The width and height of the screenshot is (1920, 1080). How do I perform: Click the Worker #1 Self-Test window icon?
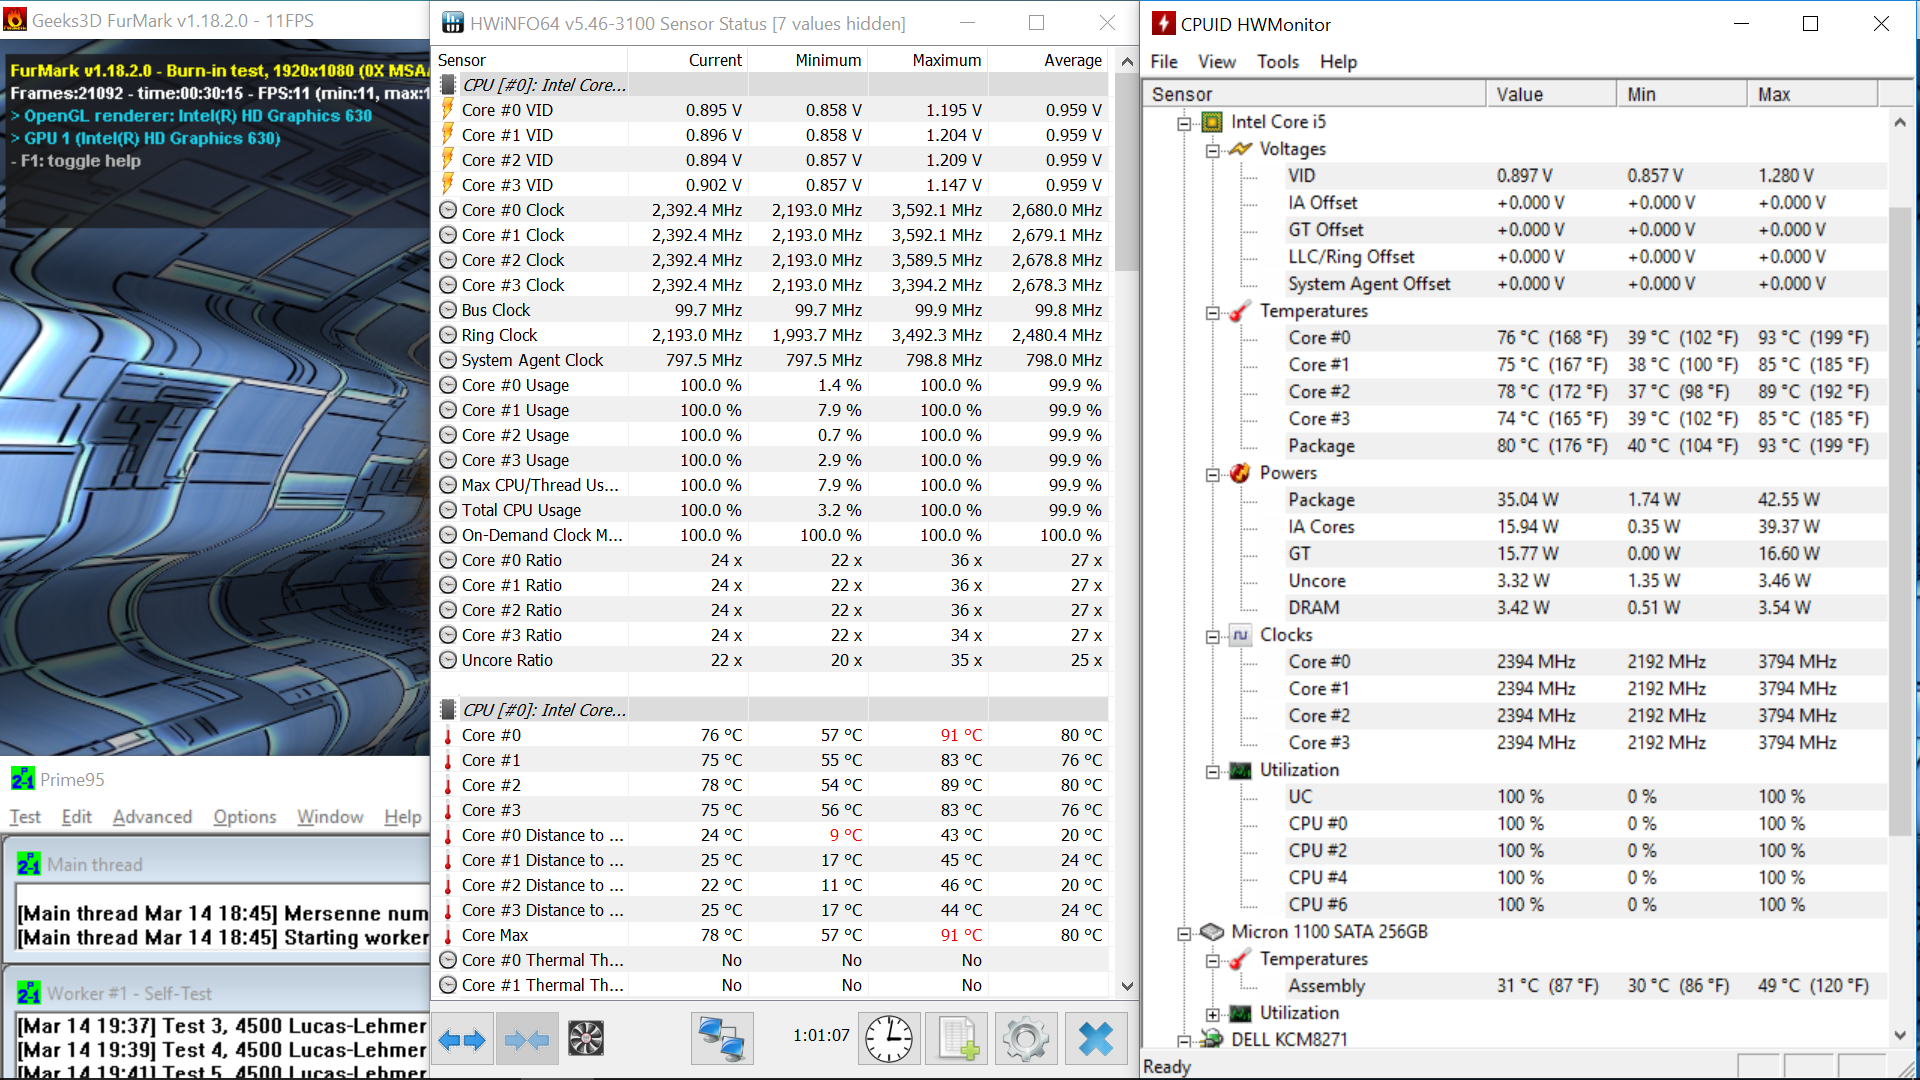[x=28, y=993]
